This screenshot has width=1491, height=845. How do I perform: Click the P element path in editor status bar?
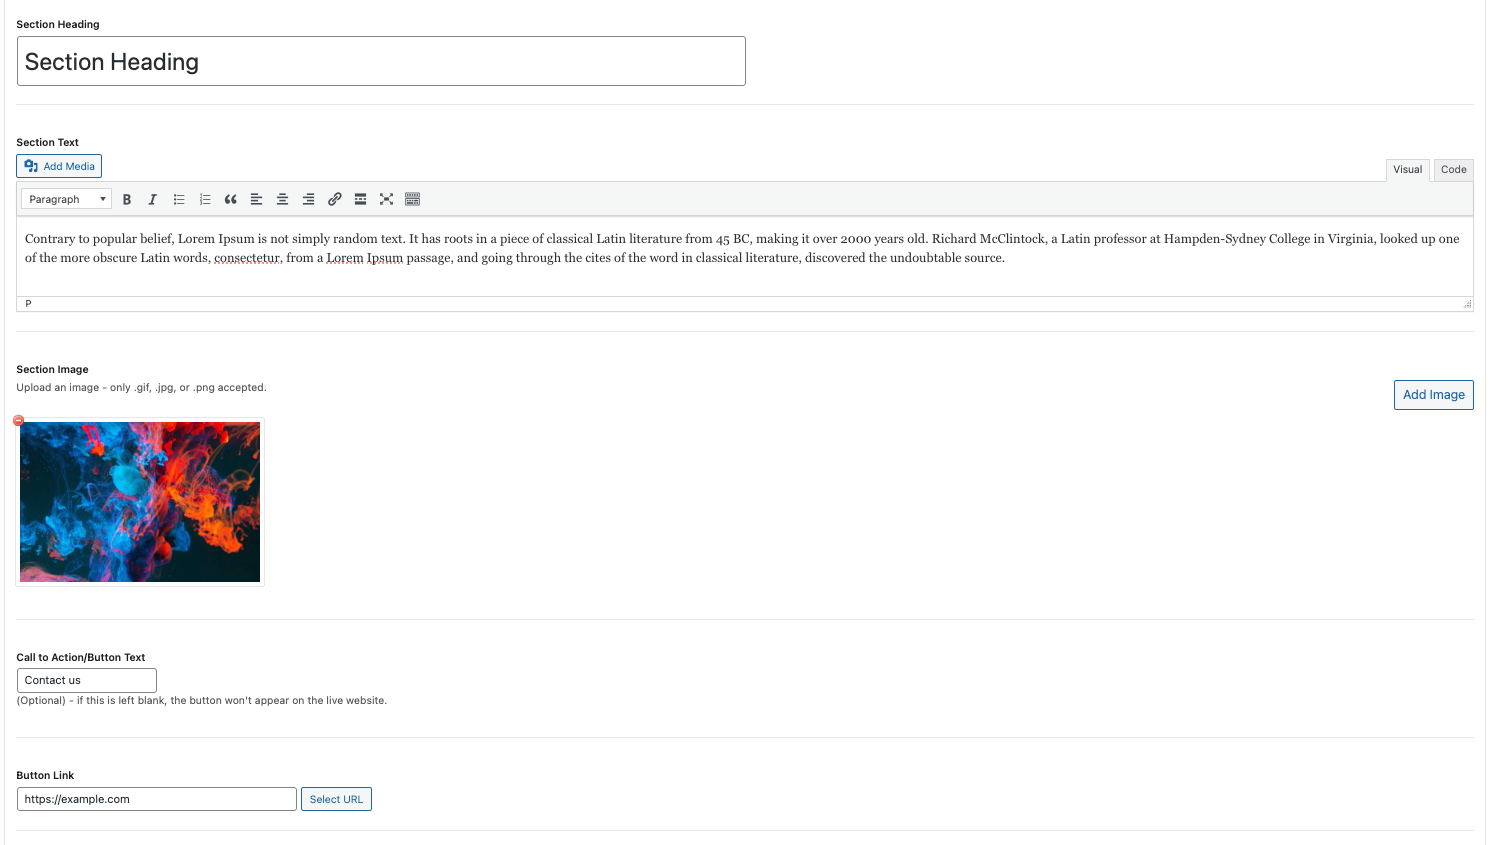pos(28,304)
